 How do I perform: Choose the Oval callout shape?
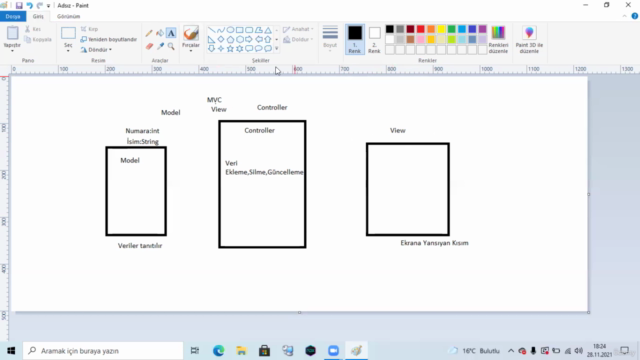(x=258, y=49)
